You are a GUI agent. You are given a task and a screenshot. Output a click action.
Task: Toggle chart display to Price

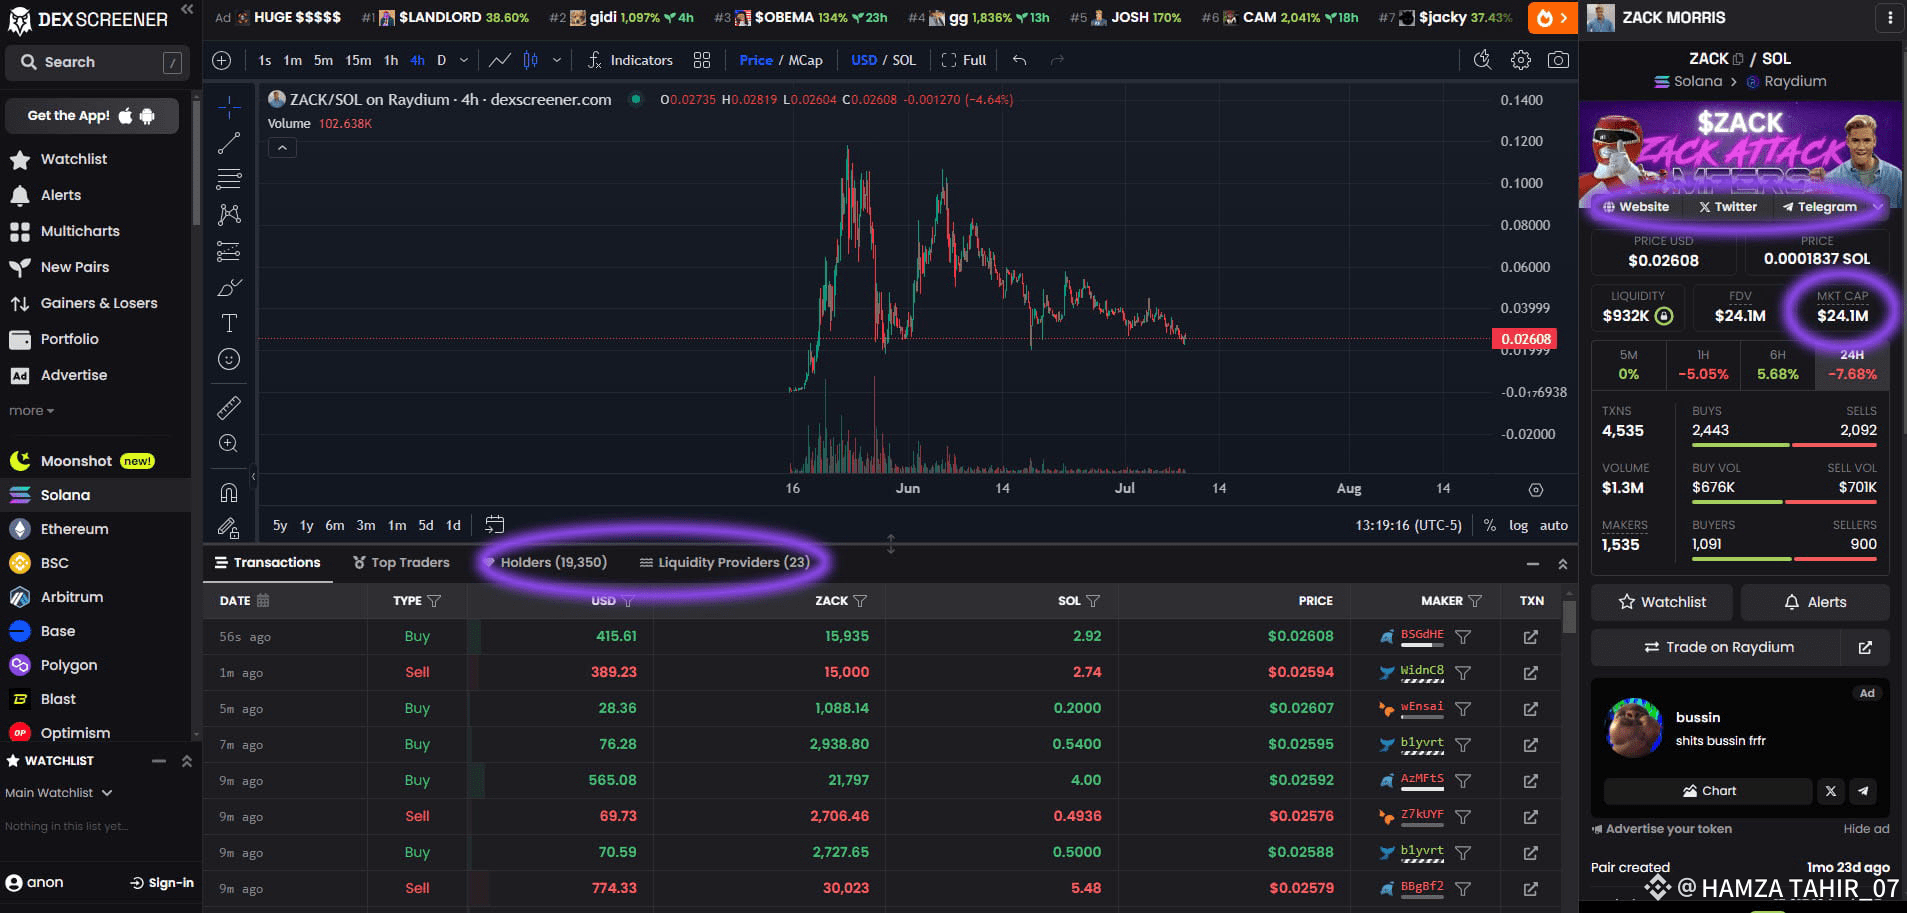tap(756, 60)
